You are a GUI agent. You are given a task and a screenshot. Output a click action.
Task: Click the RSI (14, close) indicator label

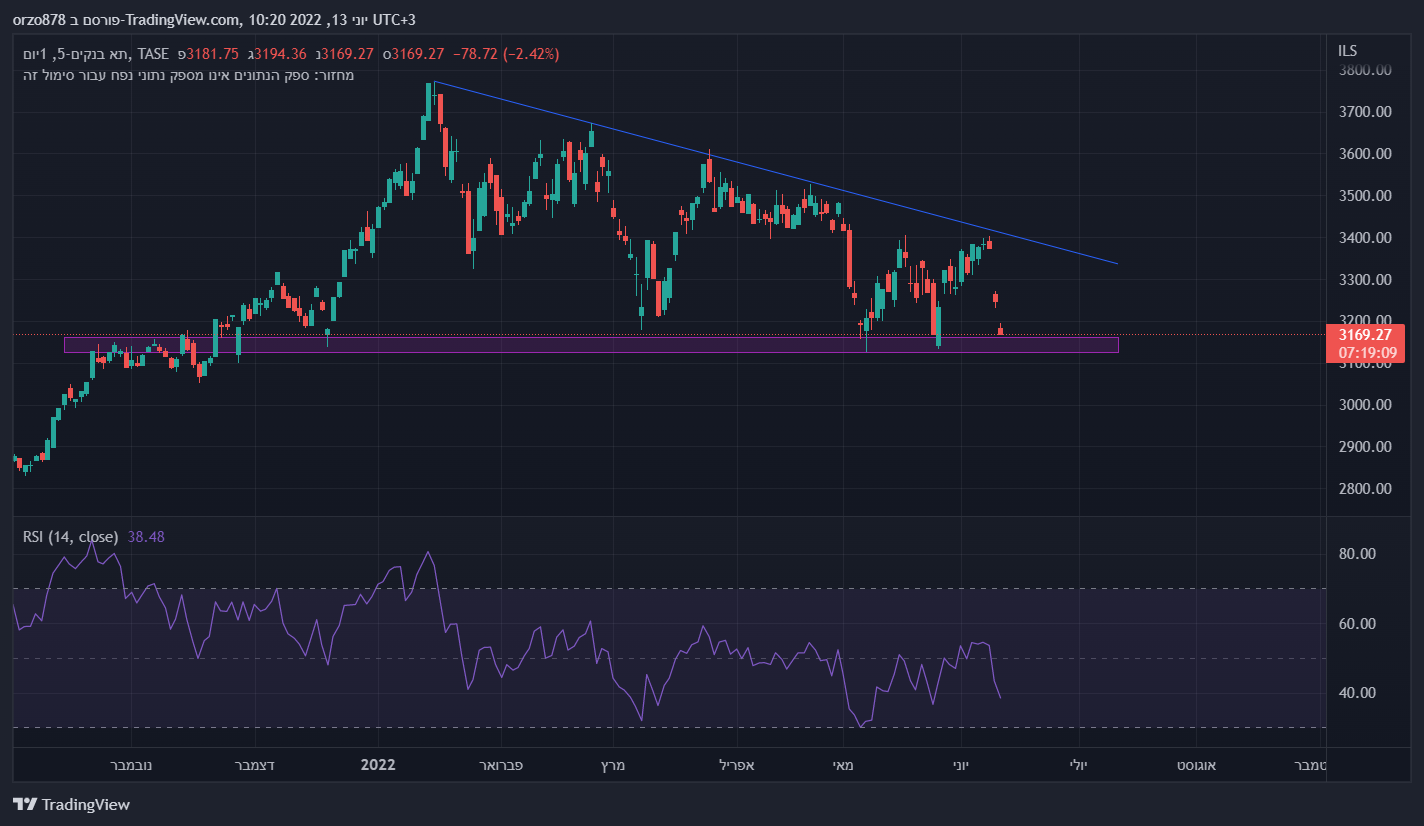point(70,537)
